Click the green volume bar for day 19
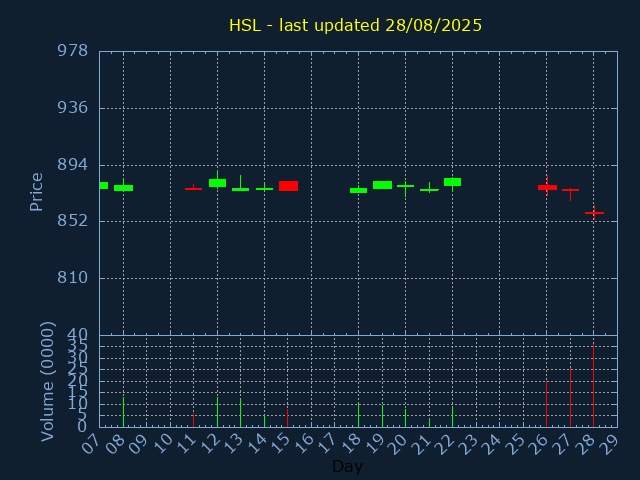The image size is (640, 480). [x=382, y=416]
